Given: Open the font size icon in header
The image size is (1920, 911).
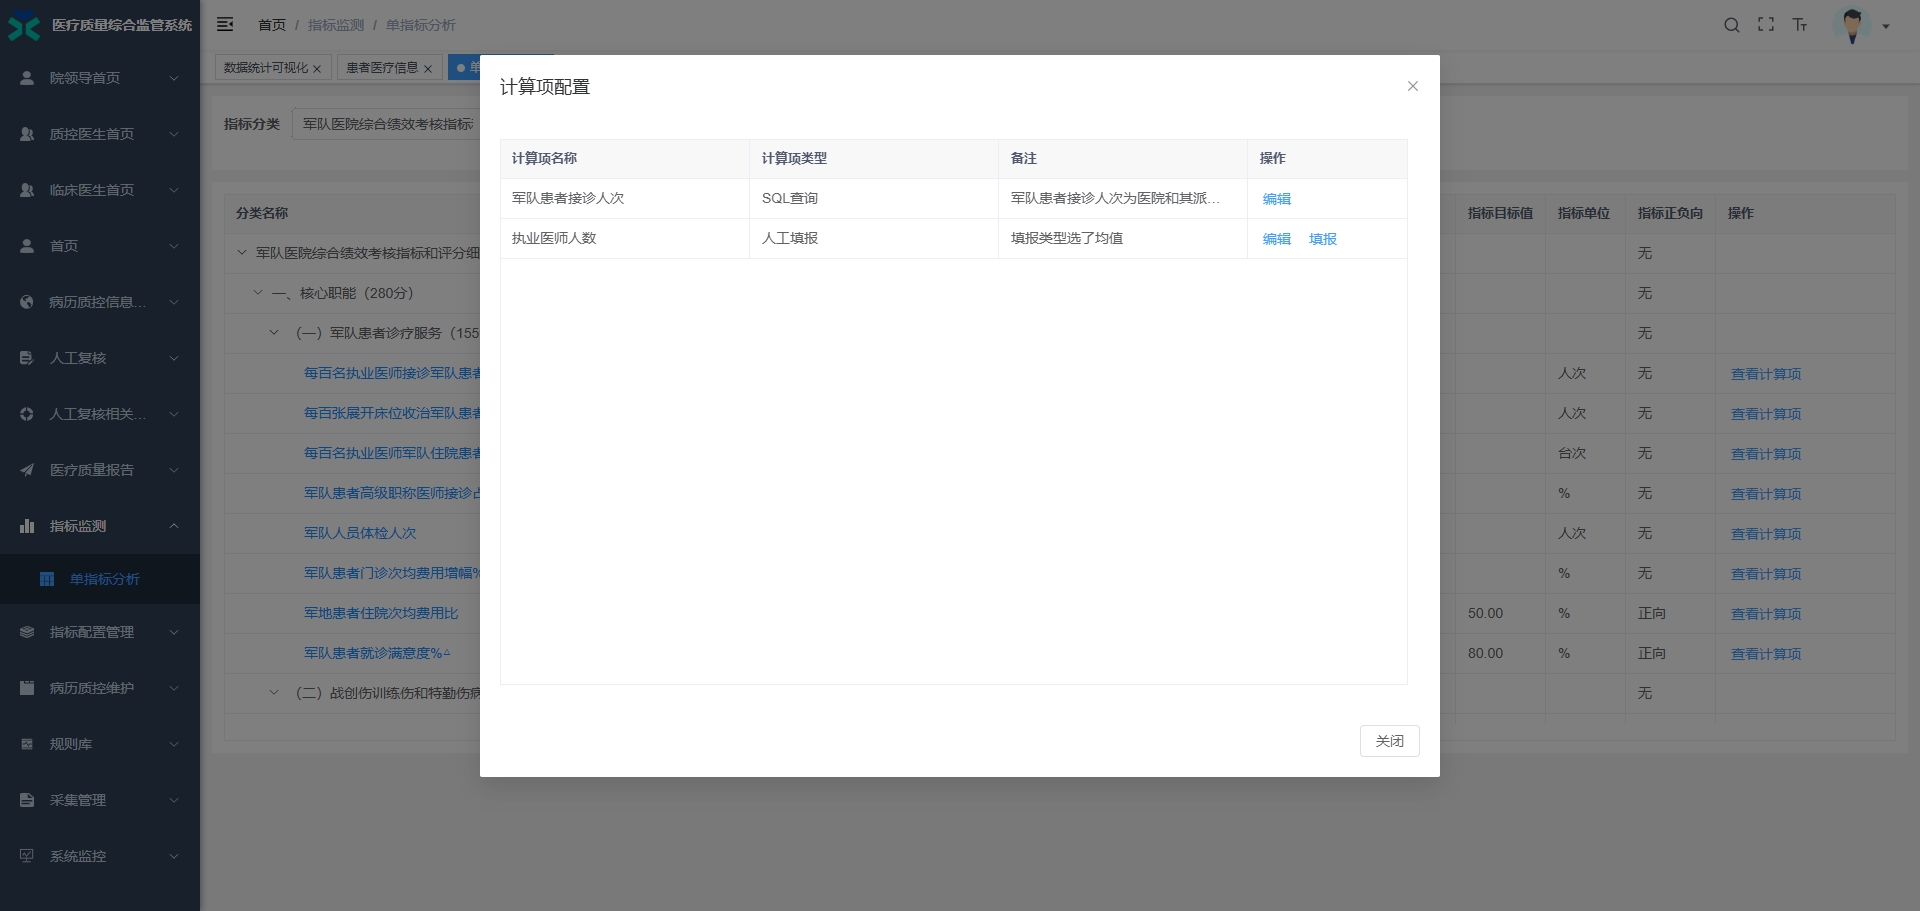Looking at the screenshot, I should tap(1799, 25).
